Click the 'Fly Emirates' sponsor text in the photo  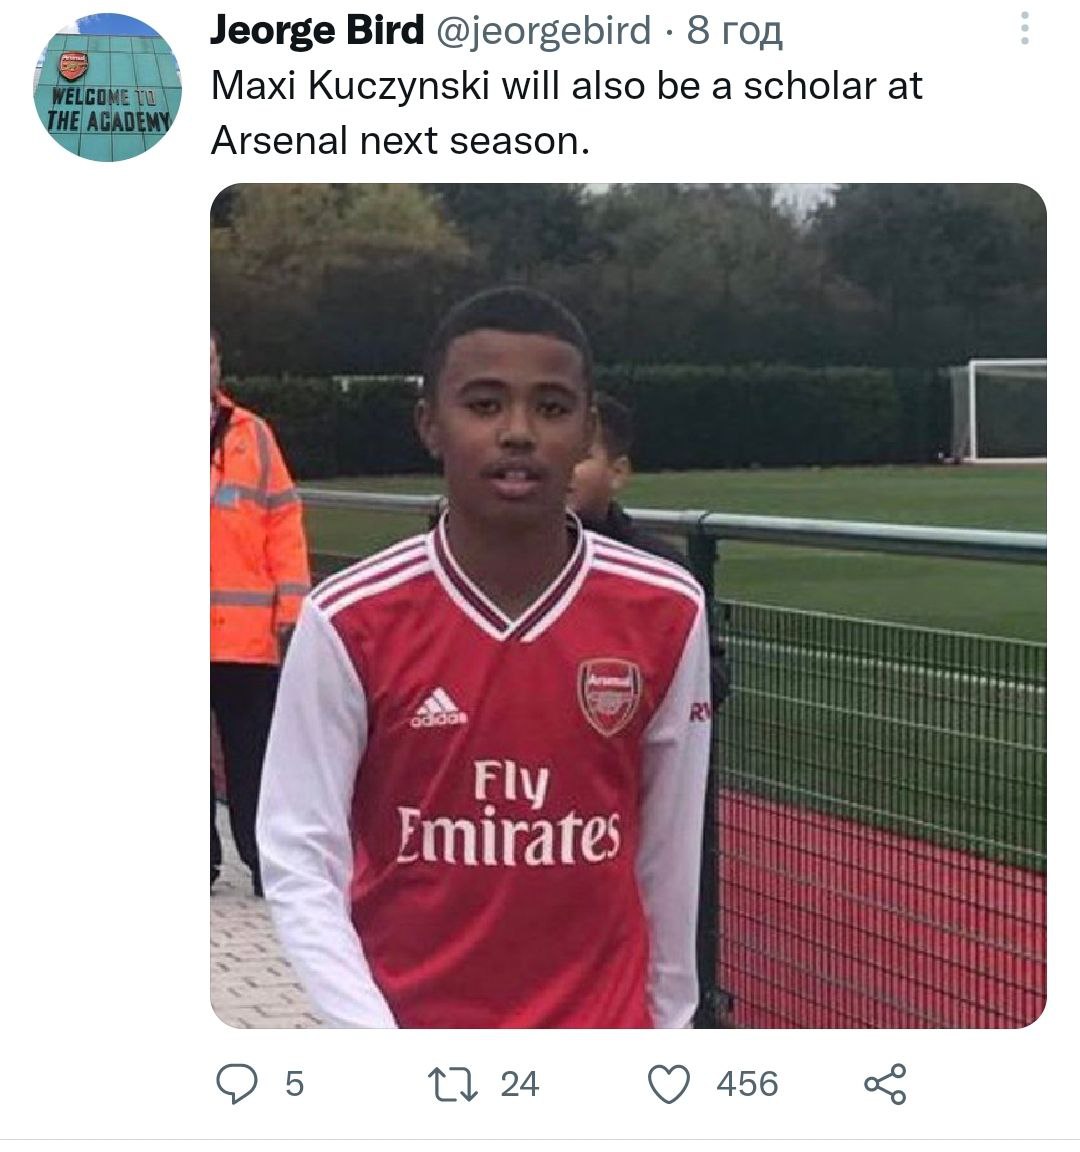510,812
